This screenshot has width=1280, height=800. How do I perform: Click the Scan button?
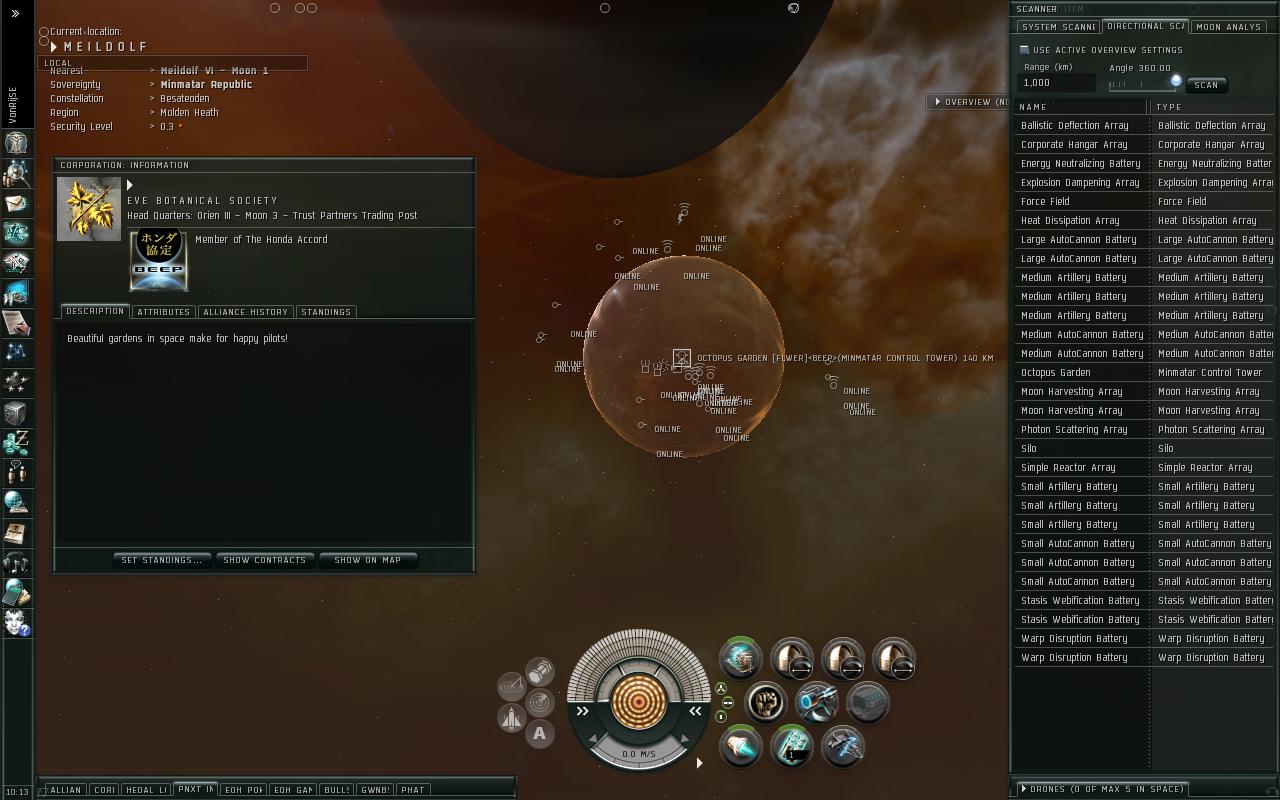pyautogui.click(x=1207, y=85)
